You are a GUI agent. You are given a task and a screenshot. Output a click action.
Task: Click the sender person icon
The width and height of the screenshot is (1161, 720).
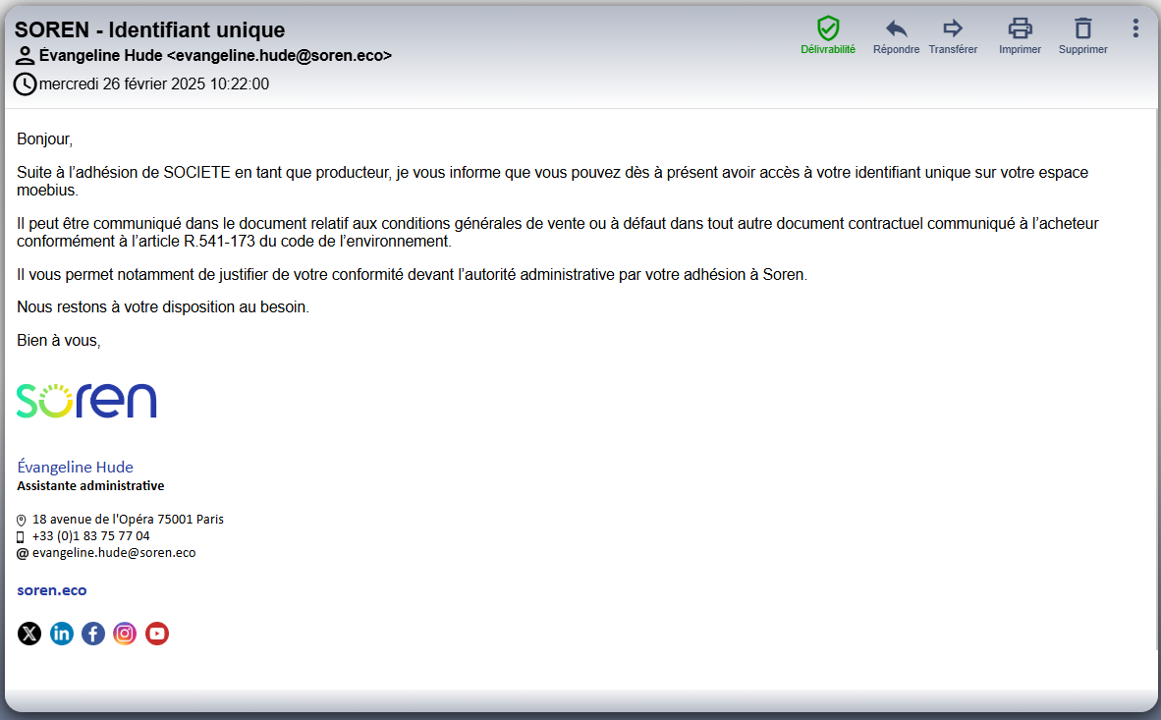25,56
